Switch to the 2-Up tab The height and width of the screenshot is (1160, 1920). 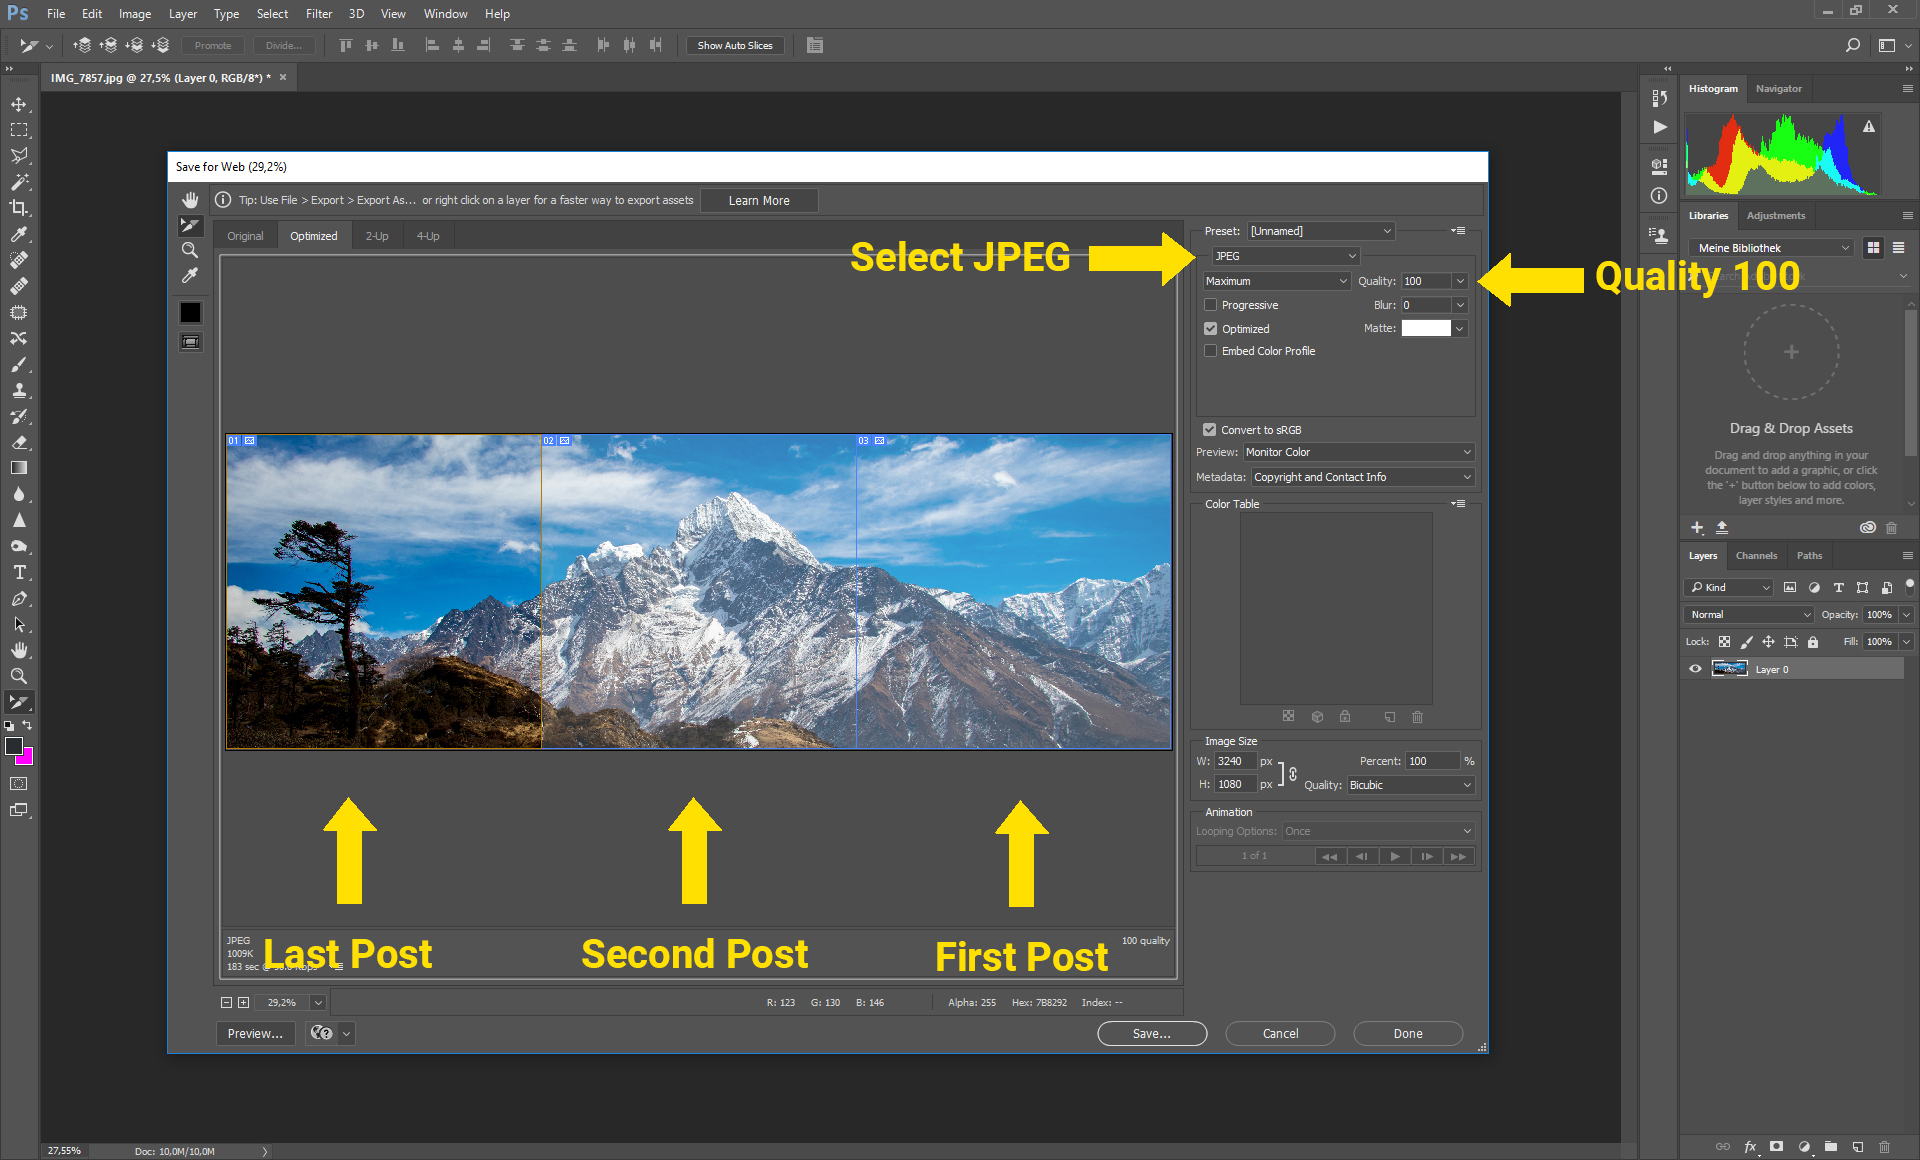(x=377, y=236)
